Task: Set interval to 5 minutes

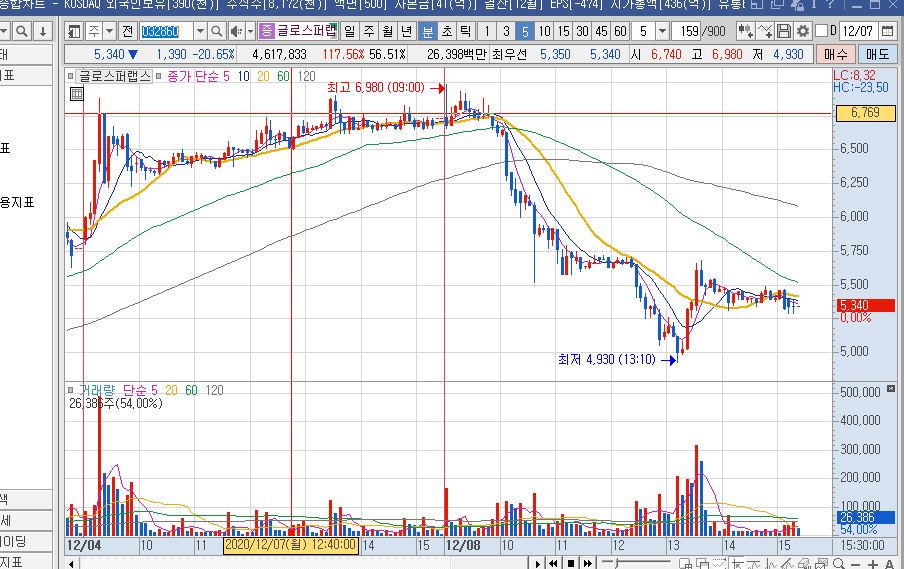Action: pos(525,31)
